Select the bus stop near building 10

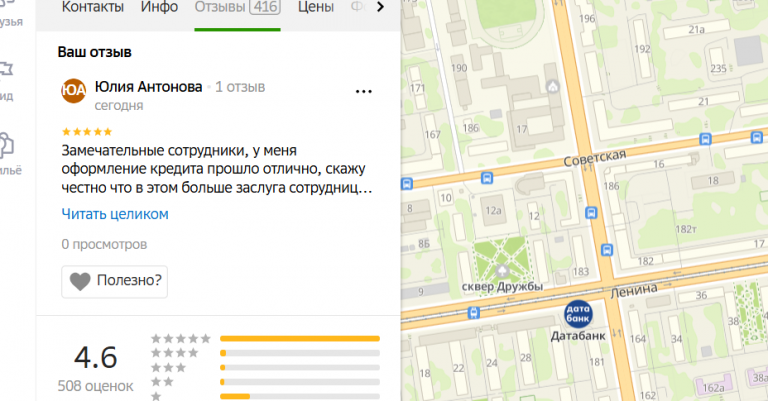[x=487, y=179]
